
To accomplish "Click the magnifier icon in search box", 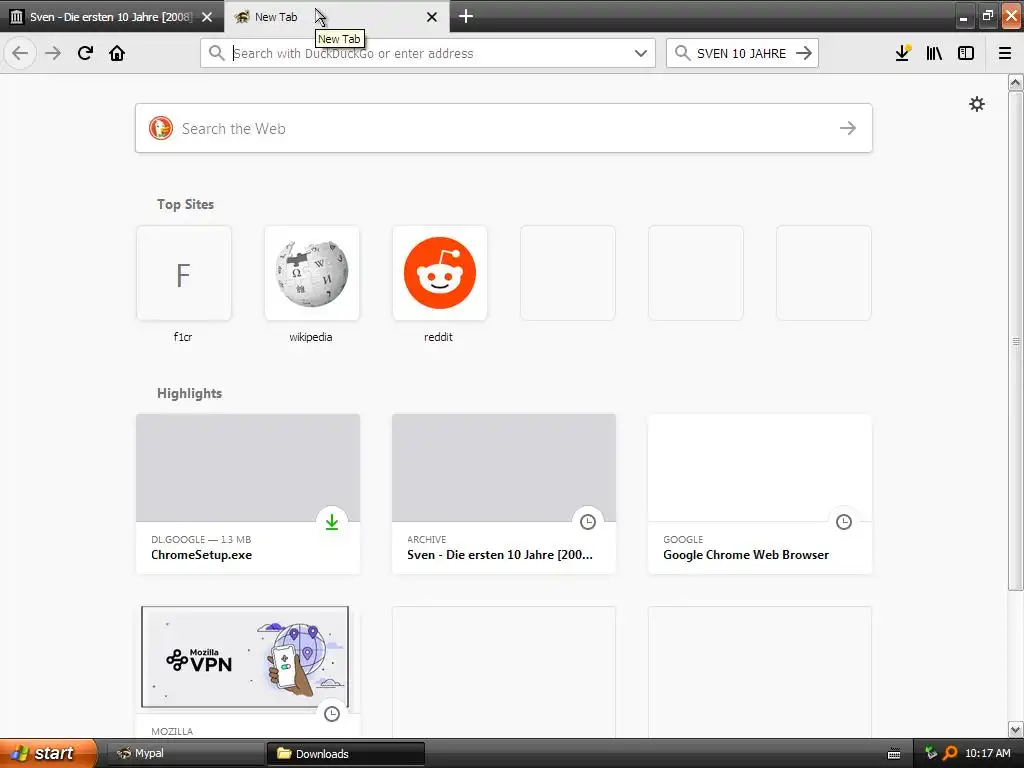I will click(x=682, y=53).
